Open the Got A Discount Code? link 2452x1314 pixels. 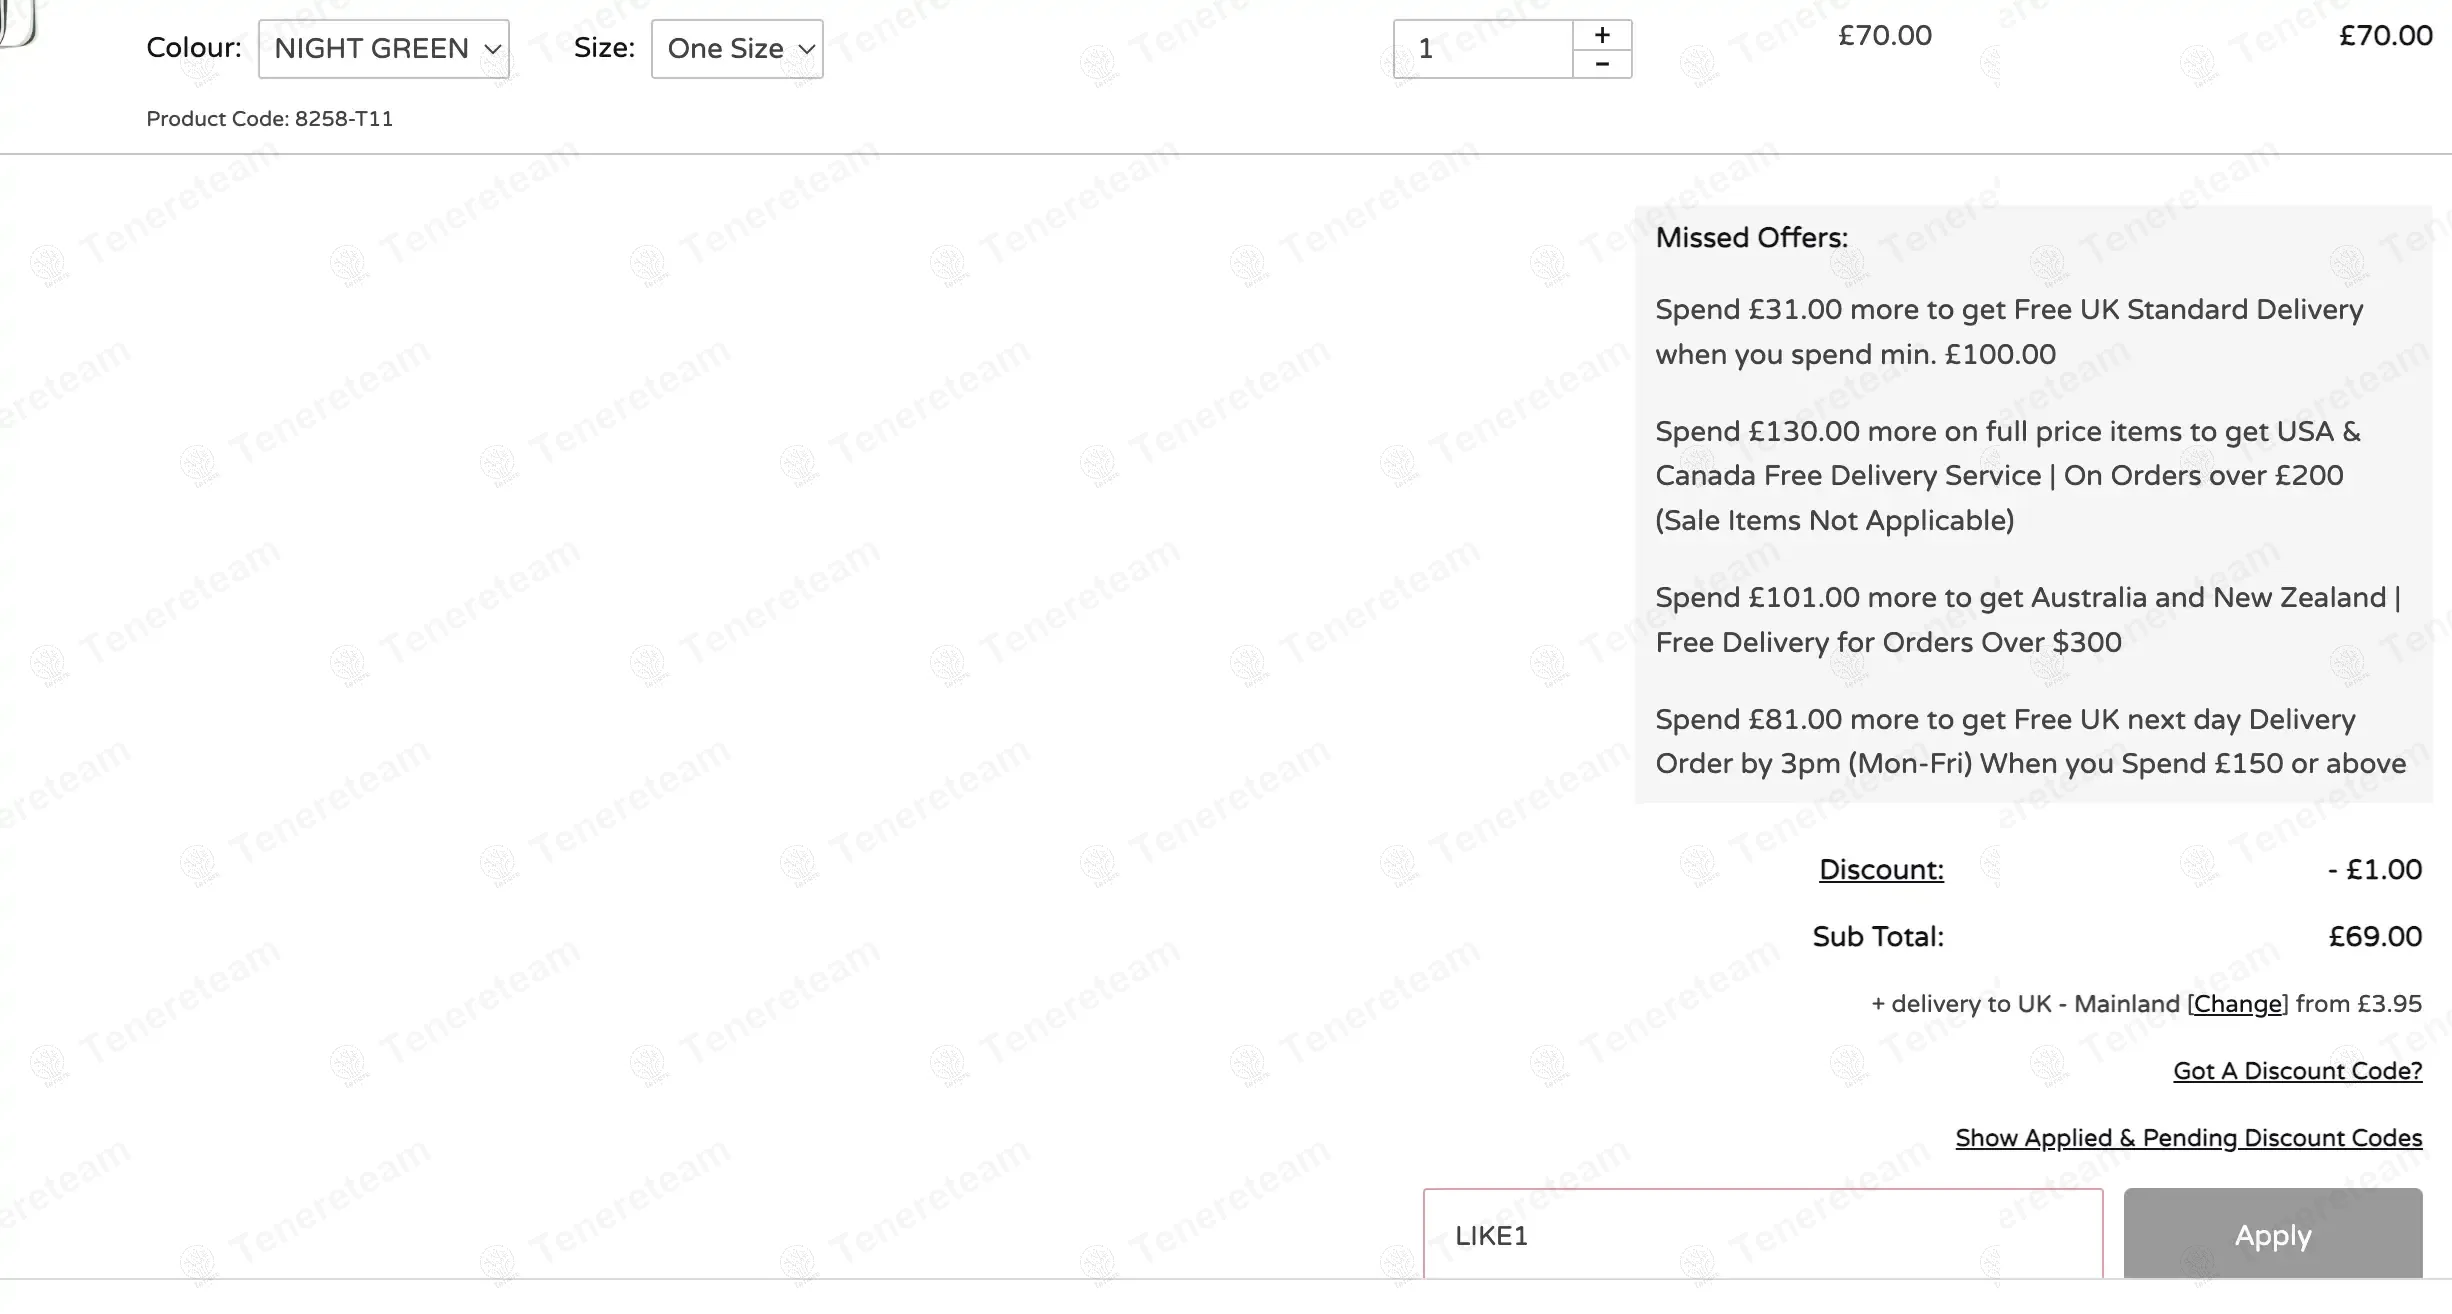pyautogui.click(x=2297, y=1071)
